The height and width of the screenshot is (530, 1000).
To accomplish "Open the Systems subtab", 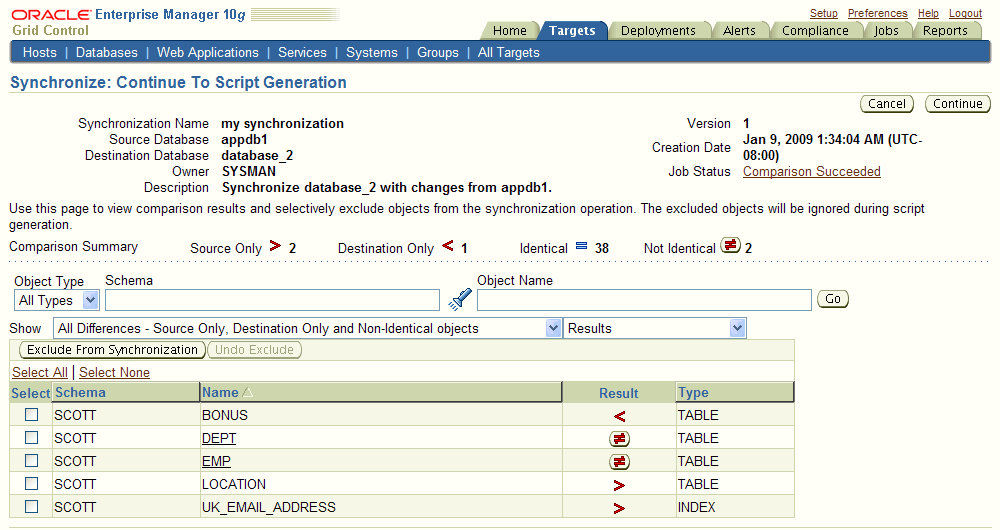I will point(372,52).
